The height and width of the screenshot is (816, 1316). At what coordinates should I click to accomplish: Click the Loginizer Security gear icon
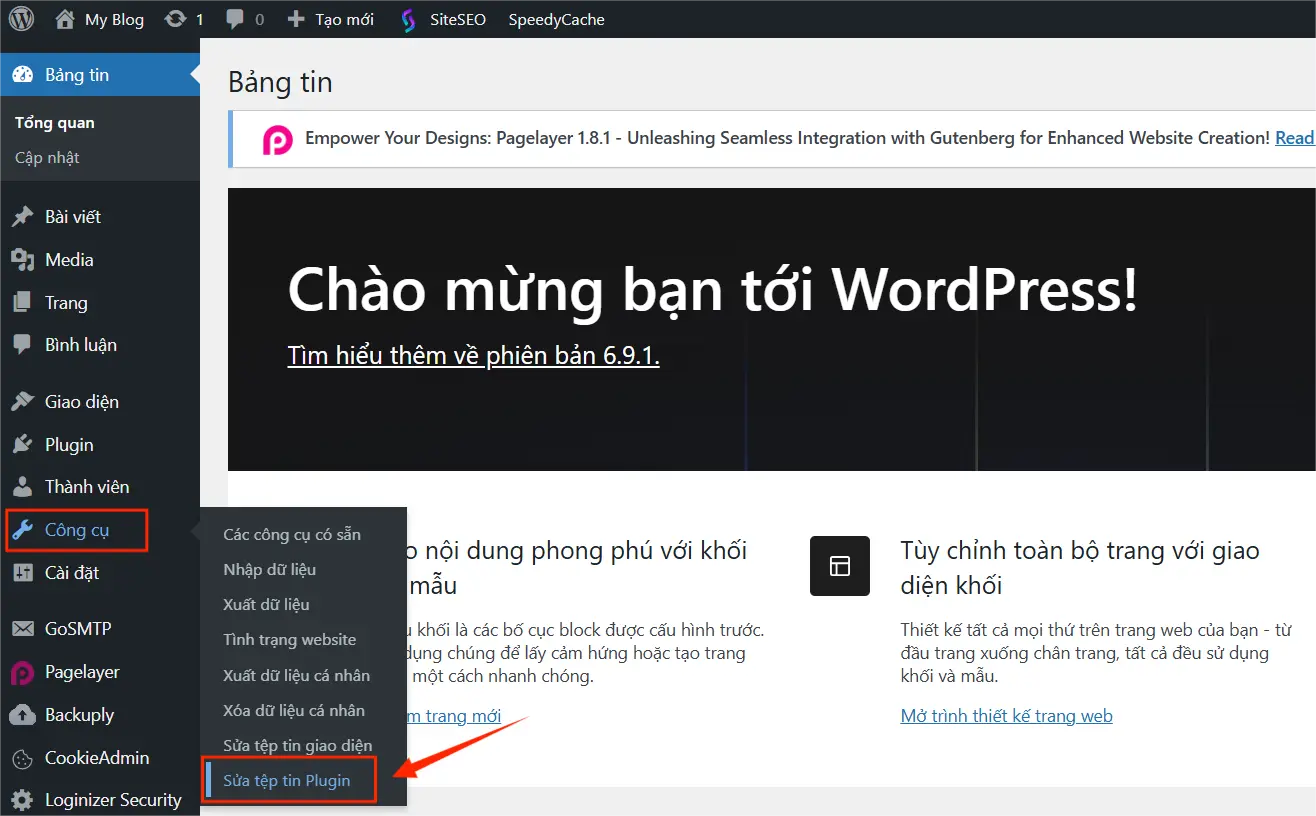22,800
